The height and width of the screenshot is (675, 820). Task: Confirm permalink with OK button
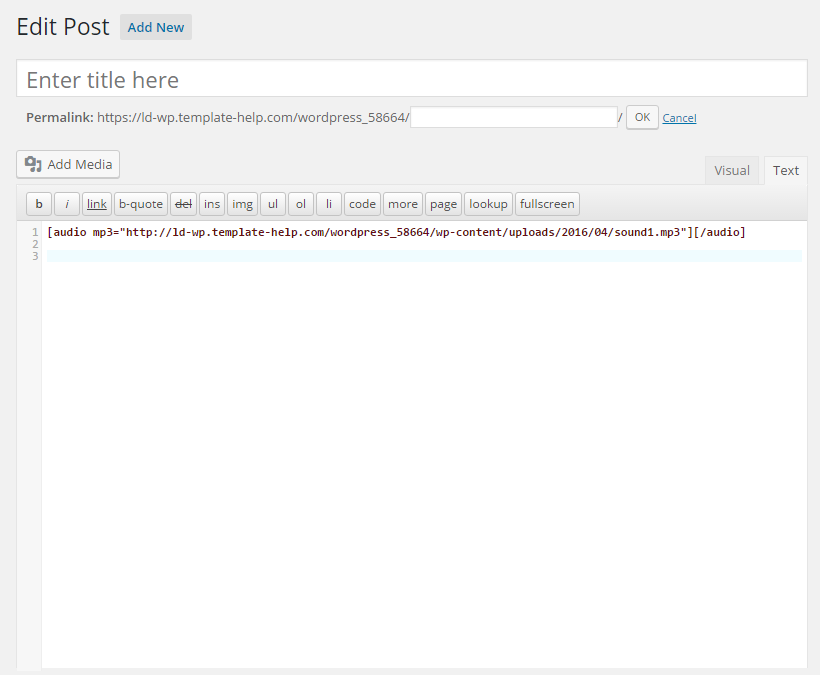coord(642,117)
